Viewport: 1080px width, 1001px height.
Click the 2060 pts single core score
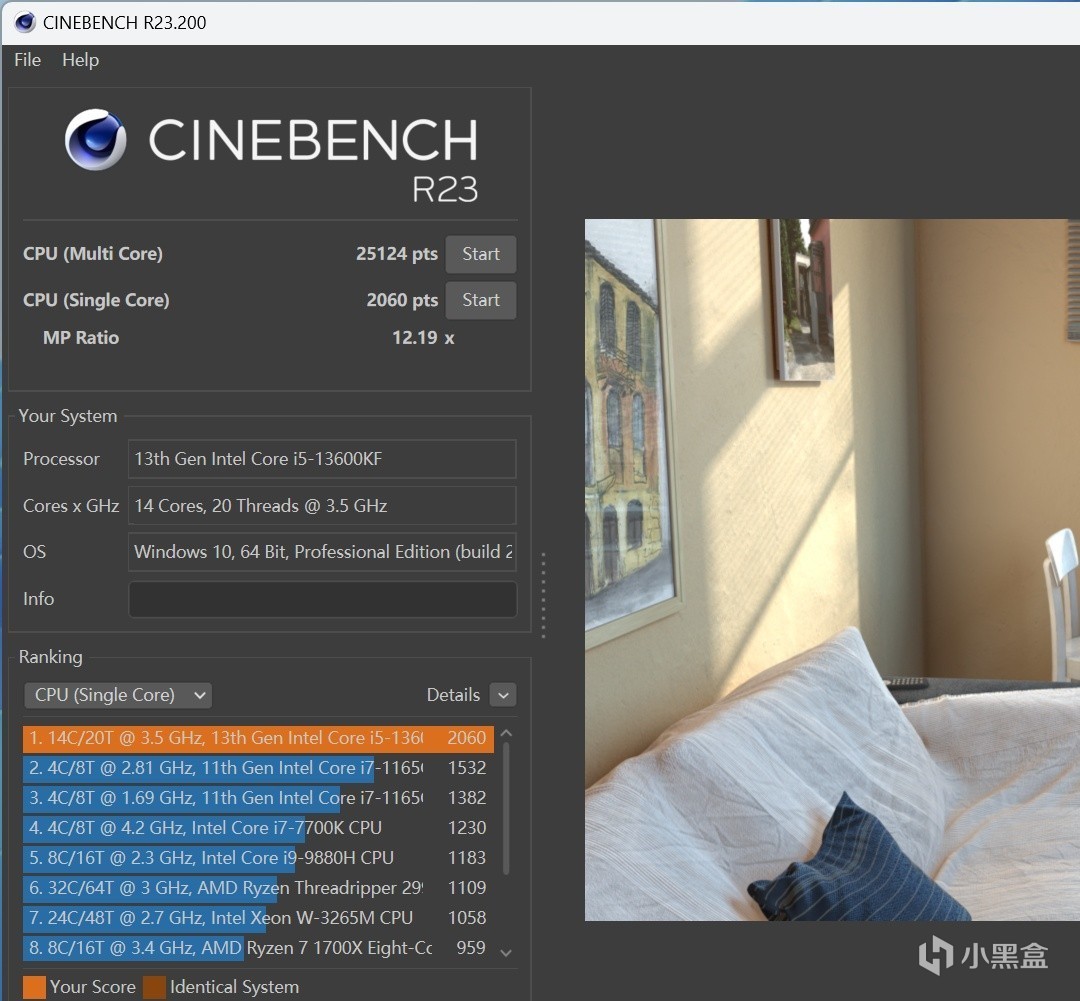[x=402, y=300]
